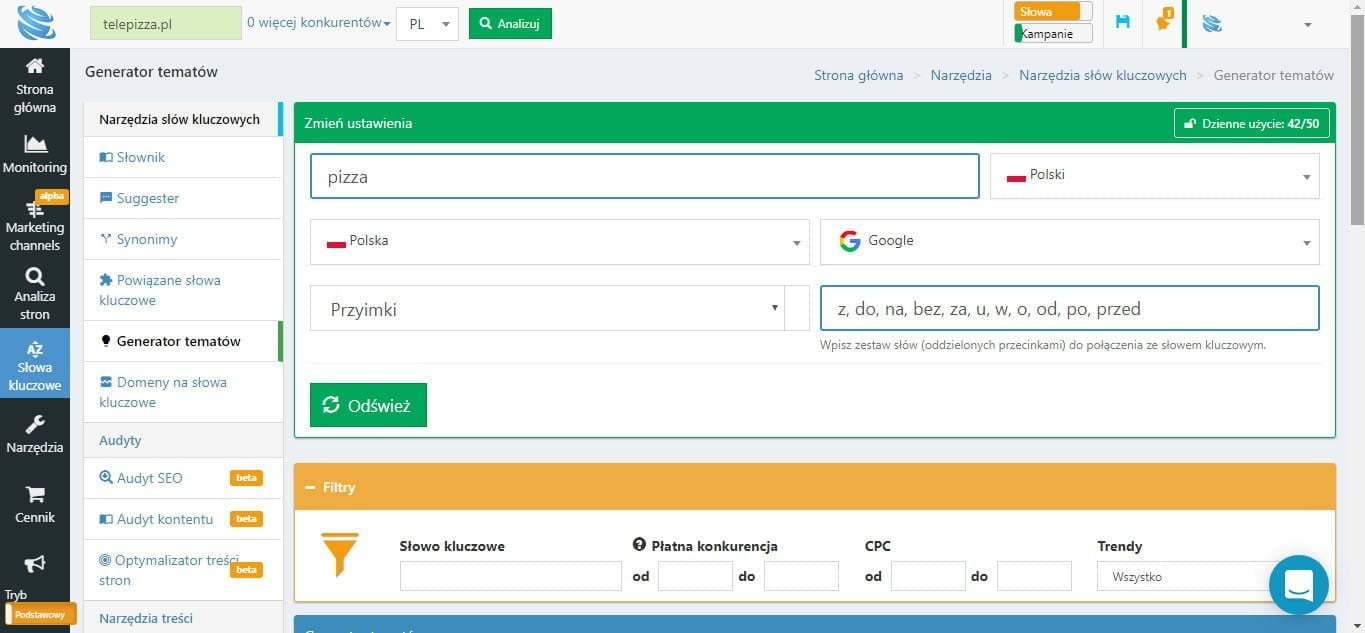The width and height of the screenshot is (1365, 633).
Task: Open the Google search engine dropdown
Action: pyautogui.click(x=1068, y=242)
